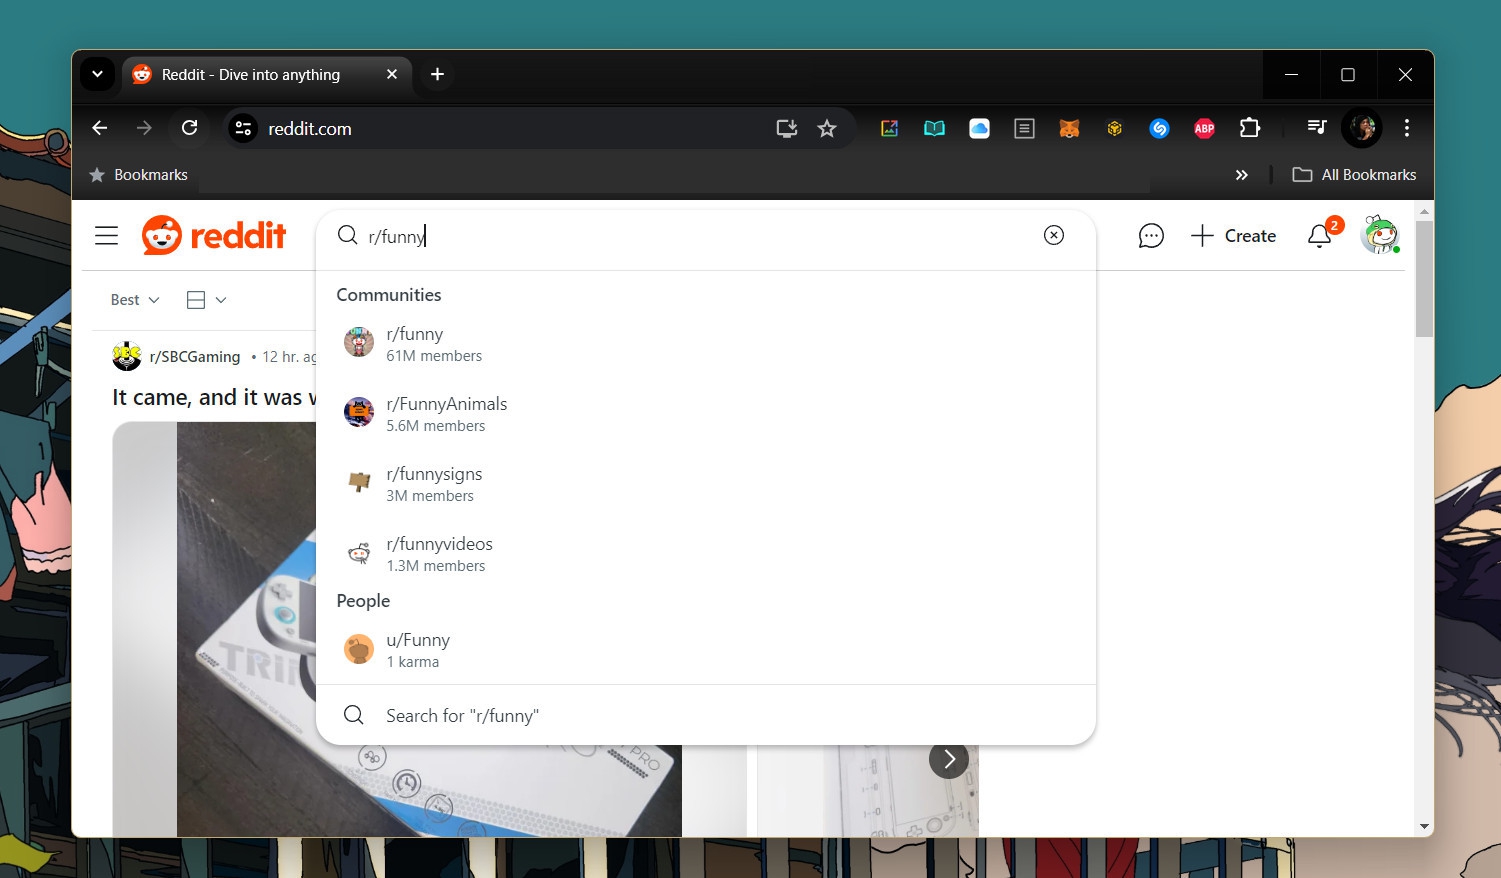The image size is (1501, 878).
Task: View site information icon
Action: [243, 128]
